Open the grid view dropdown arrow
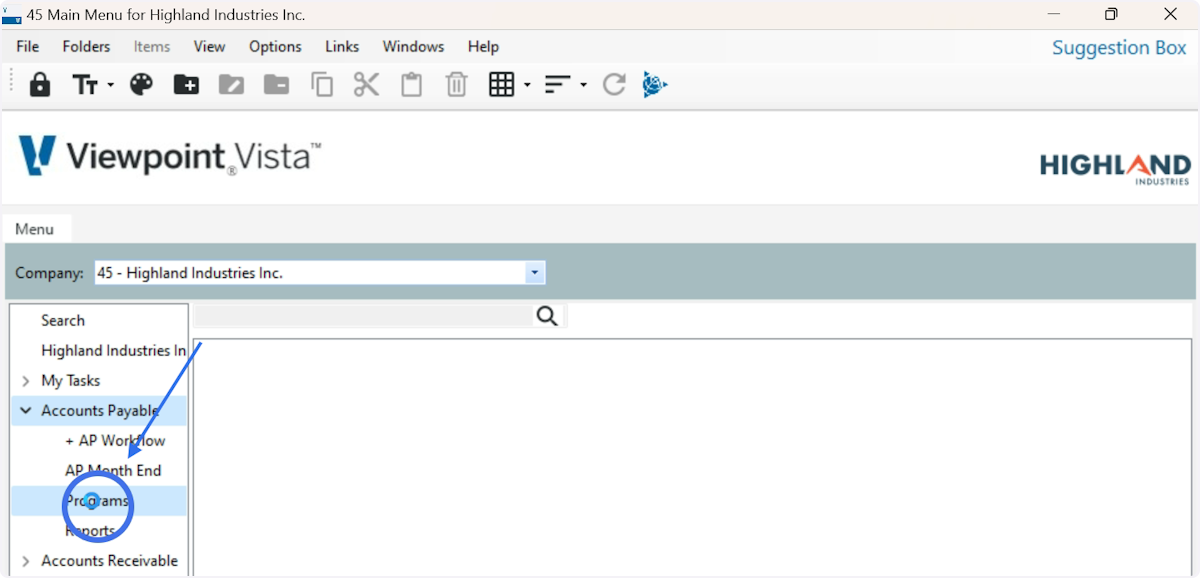Viewport: 1200px width, 578px height. (x=527, y=86)
